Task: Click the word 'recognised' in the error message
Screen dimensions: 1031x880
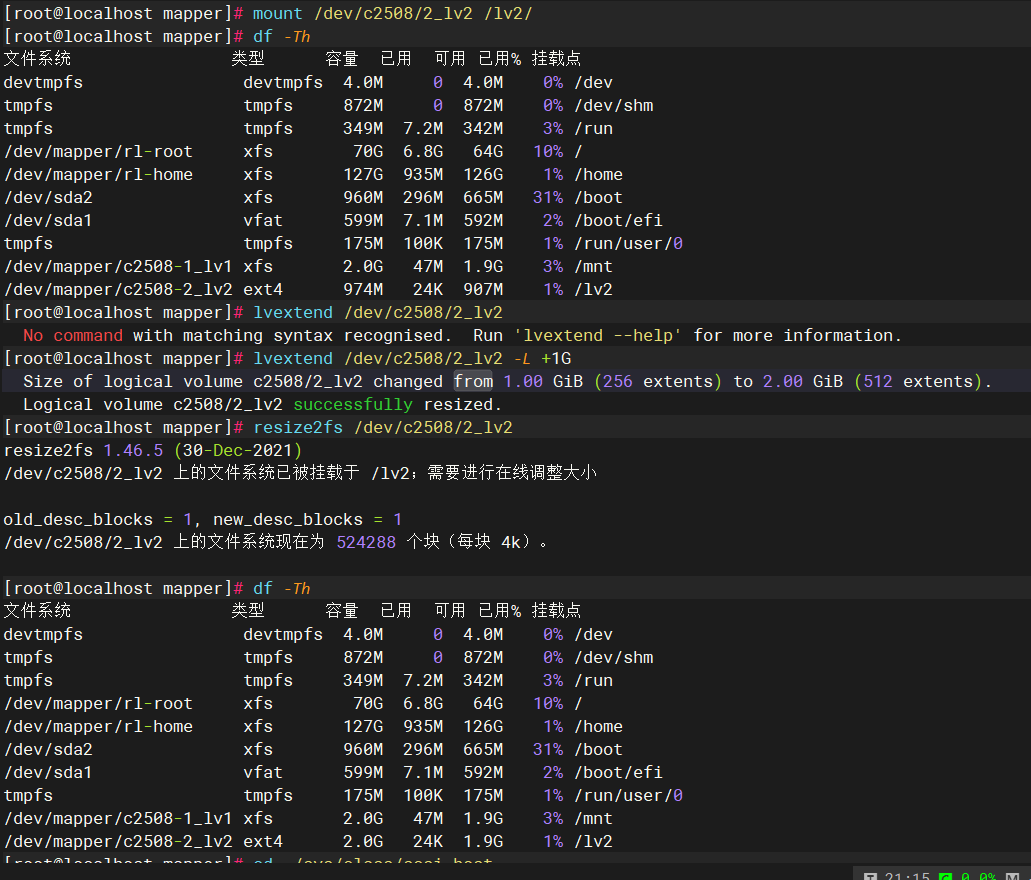Action: coord(393,335)
